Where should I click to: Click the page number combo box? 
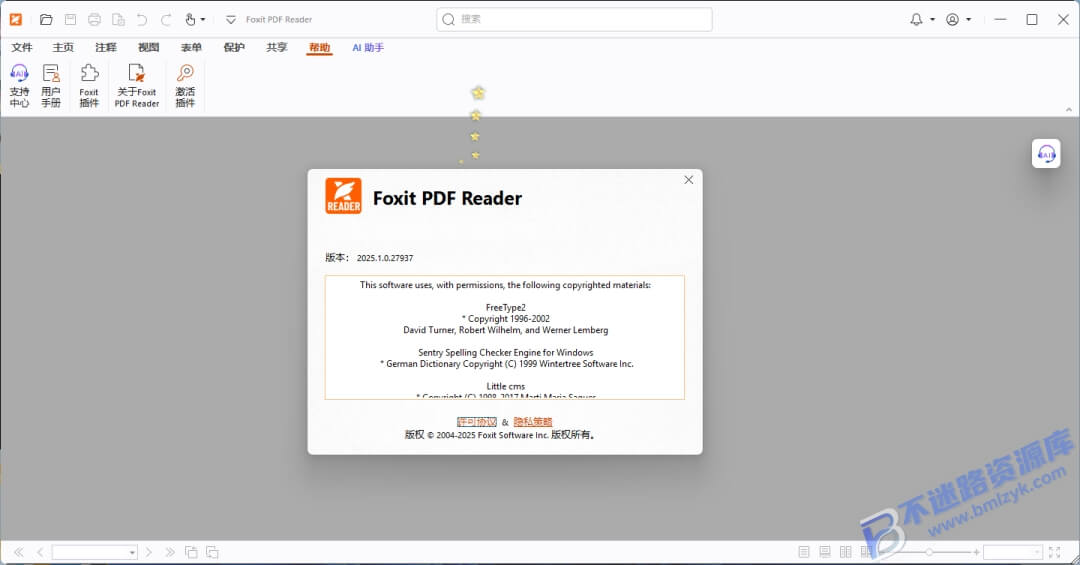point(94,552)
